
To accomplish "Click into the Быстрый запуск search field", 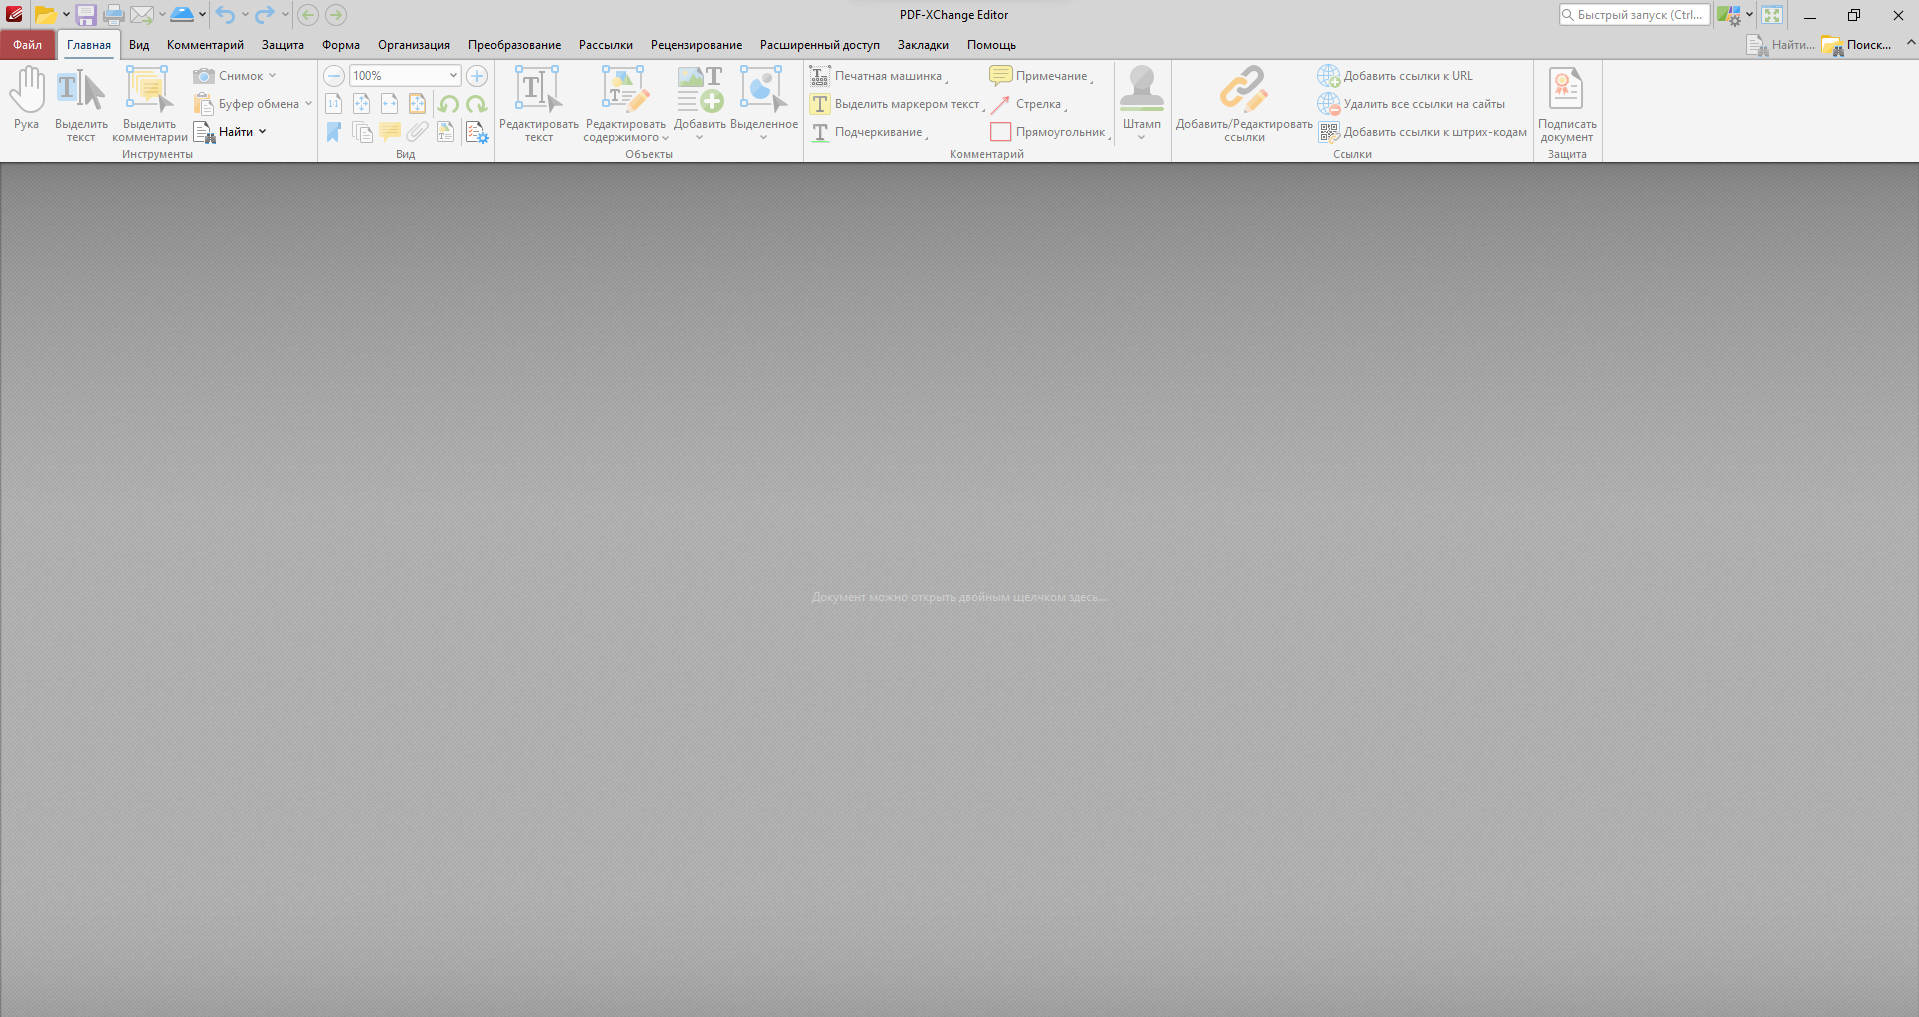I will tap(1634, 15).
